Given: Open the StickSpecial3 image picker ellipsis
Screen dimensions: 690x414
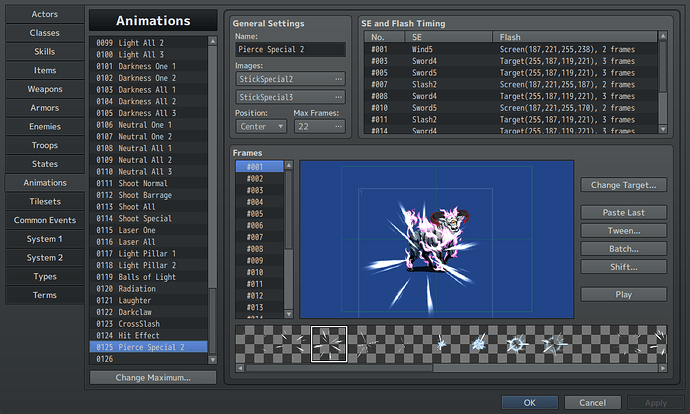Looking at the screenshot, I should [x=338, y=97].
